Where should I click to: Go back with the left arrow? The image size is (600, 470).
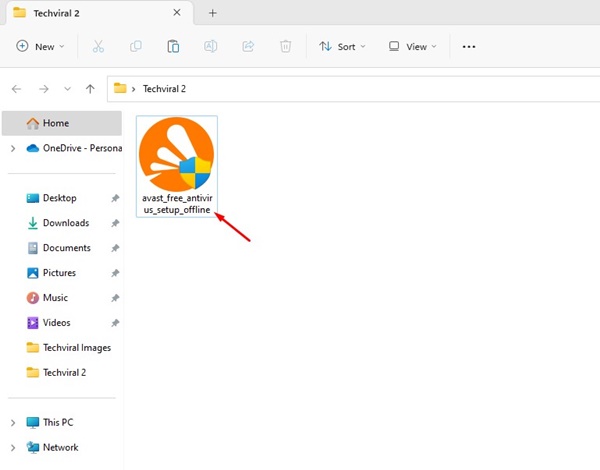16,89
